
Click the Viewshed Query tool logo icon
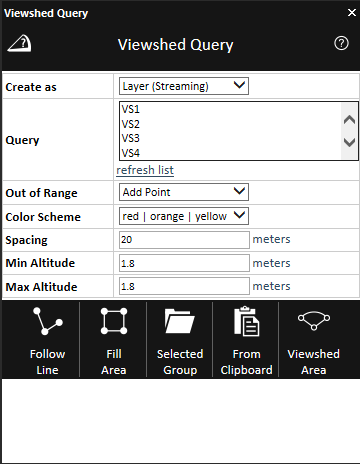pos(19,43)
